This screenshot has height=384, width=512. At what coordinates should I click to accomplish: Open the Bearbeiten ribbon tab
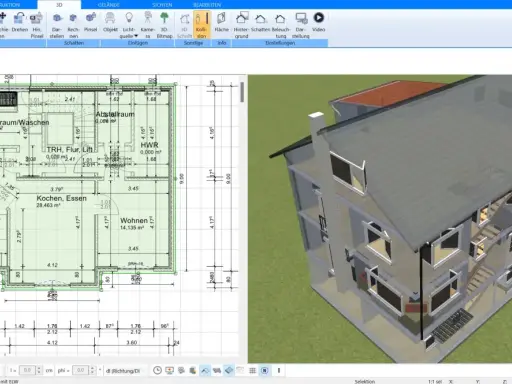[x=207, y=5]
